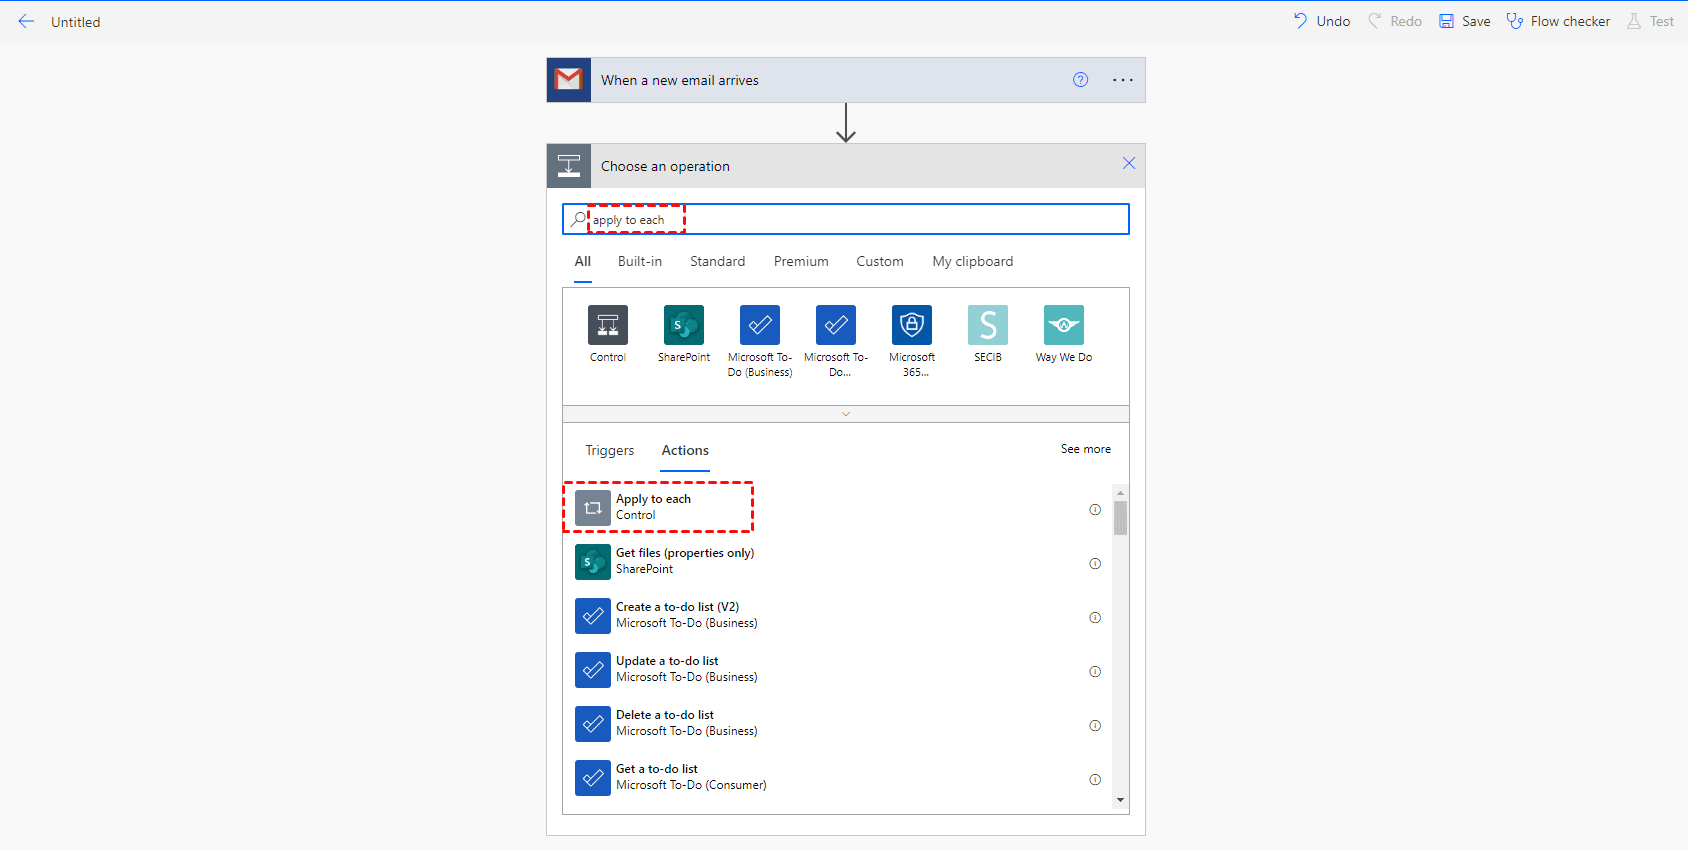Switch to the Built-in tab
The image size is (1688, 850).
pyautogui.click(x=640, y=261)
